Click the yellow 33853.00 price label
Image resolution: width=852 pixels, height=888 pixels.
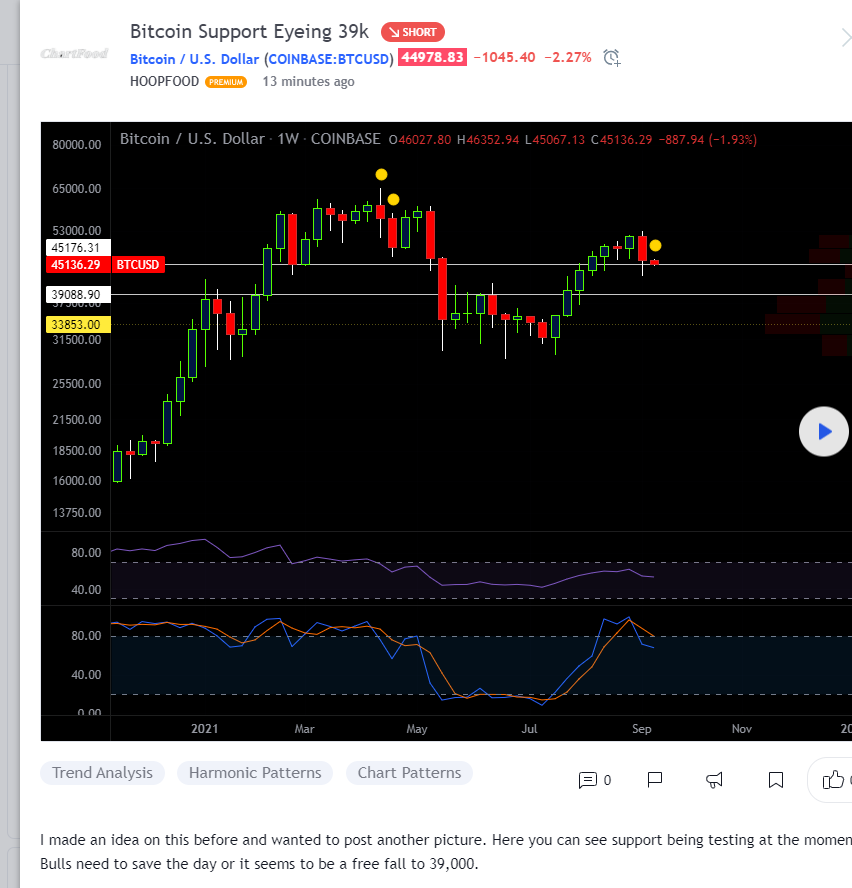click(x=75, y=325)
